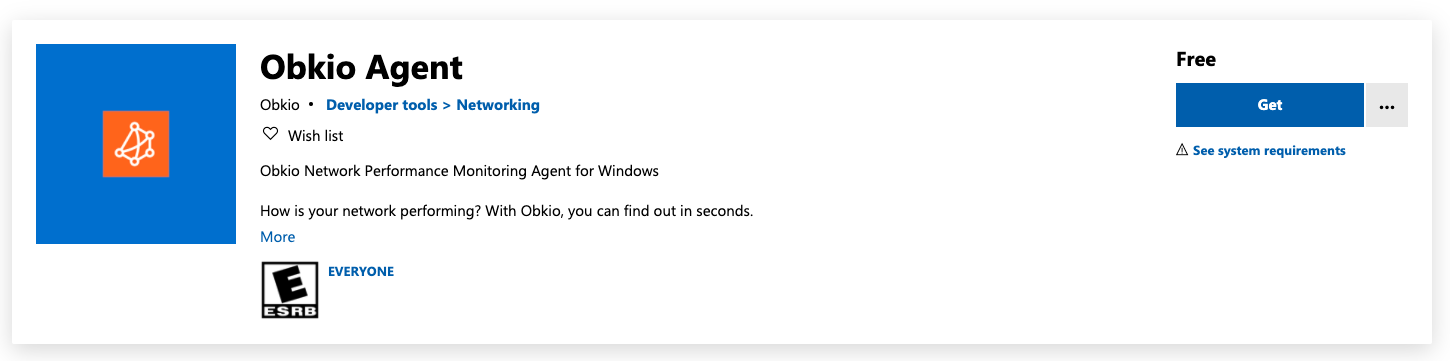Expand the description with More link
This screenshot has height=361, width=1450.
click(278, 237)
